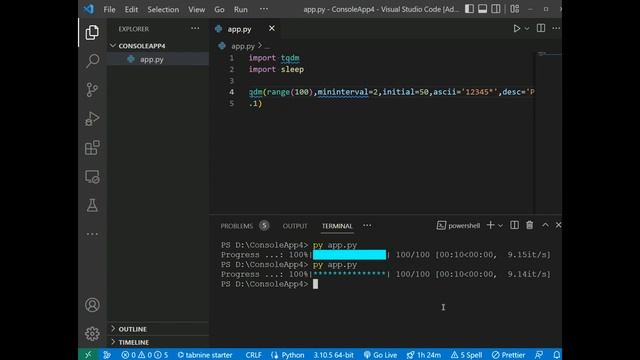Open the 5 Spell warnings item

[x=466, y=355]
